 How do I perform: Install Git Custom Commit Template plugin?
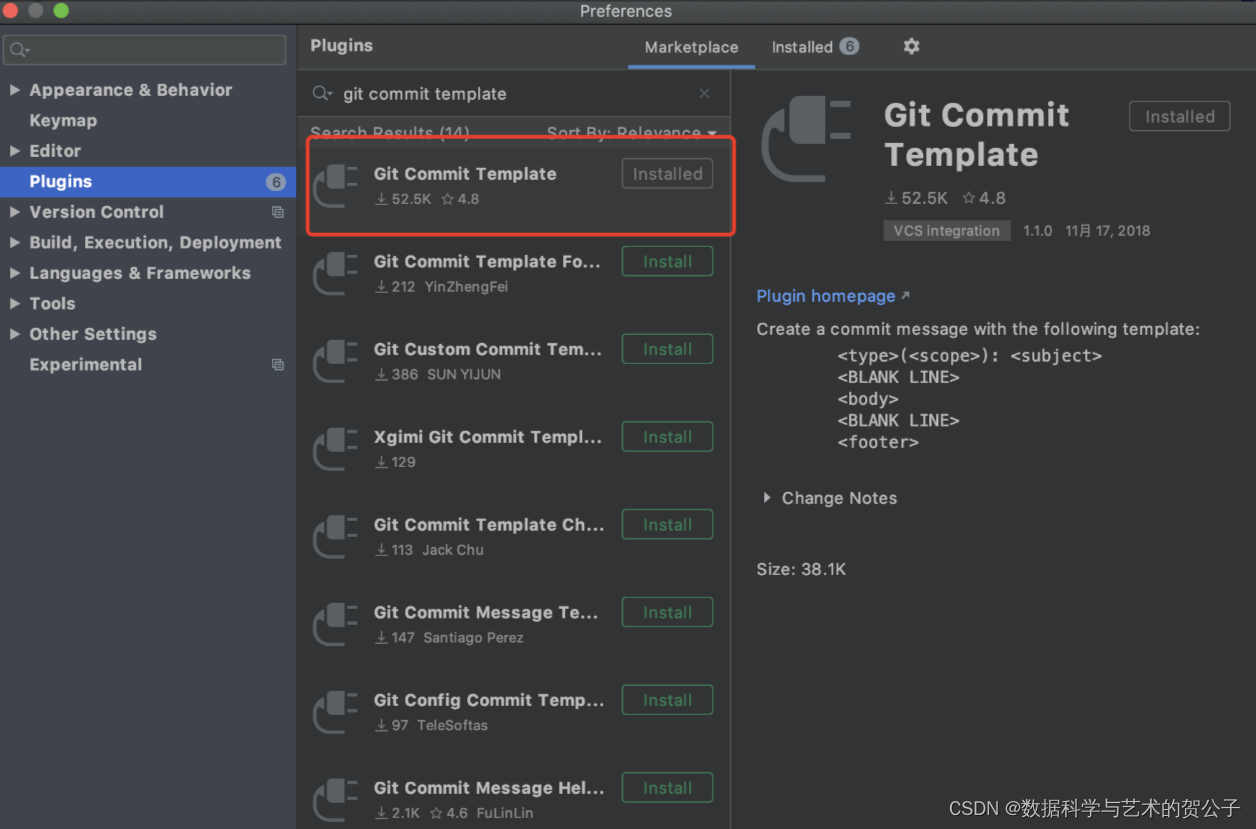(x=667, y=349)
